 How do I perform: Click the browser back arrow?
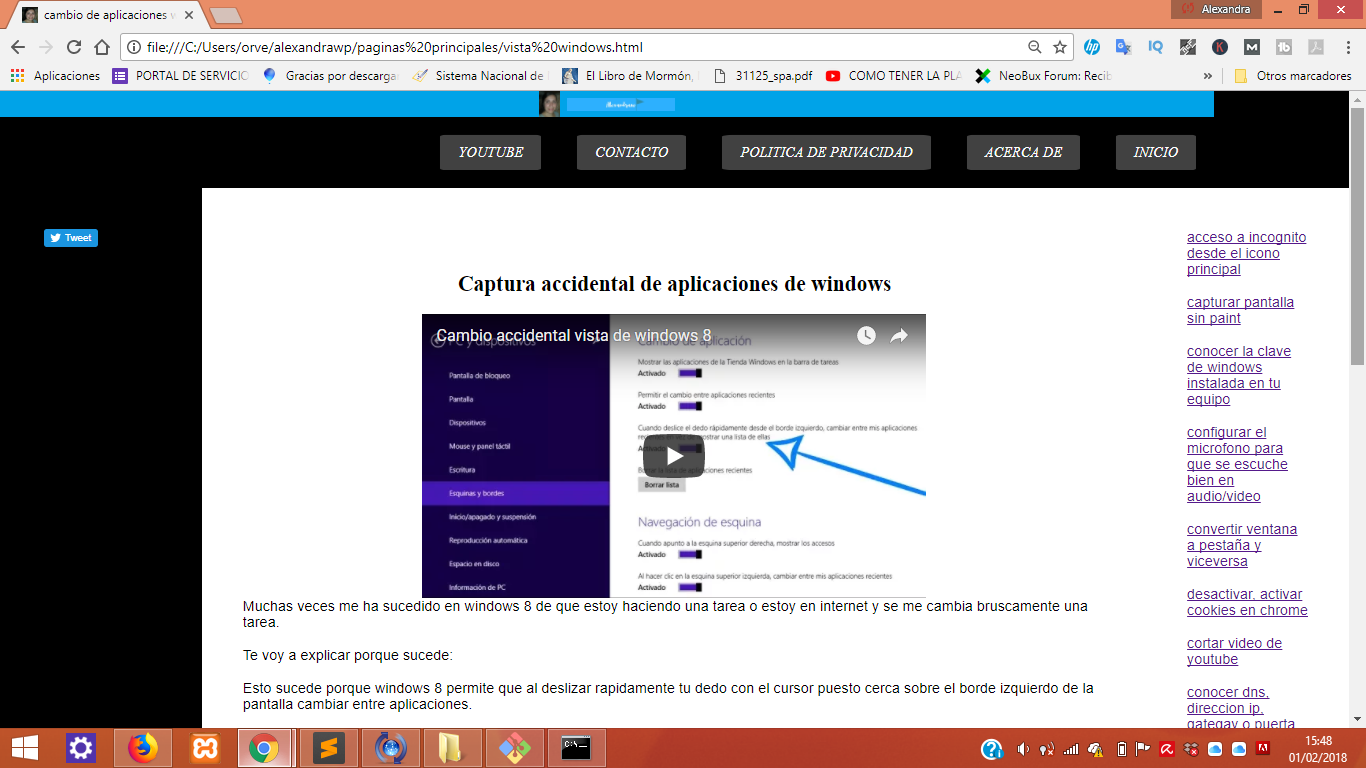coord(18,47)
